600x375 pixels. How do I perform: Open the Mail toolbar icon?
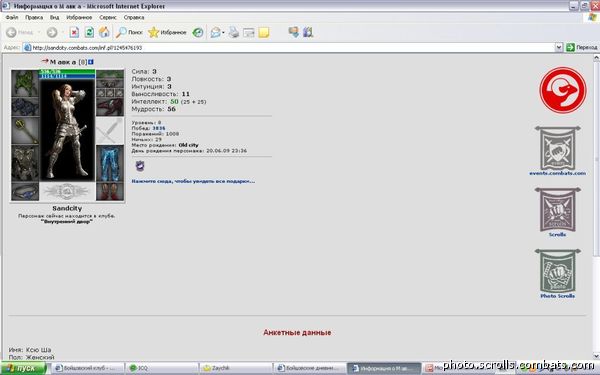(x=215, y=33)
